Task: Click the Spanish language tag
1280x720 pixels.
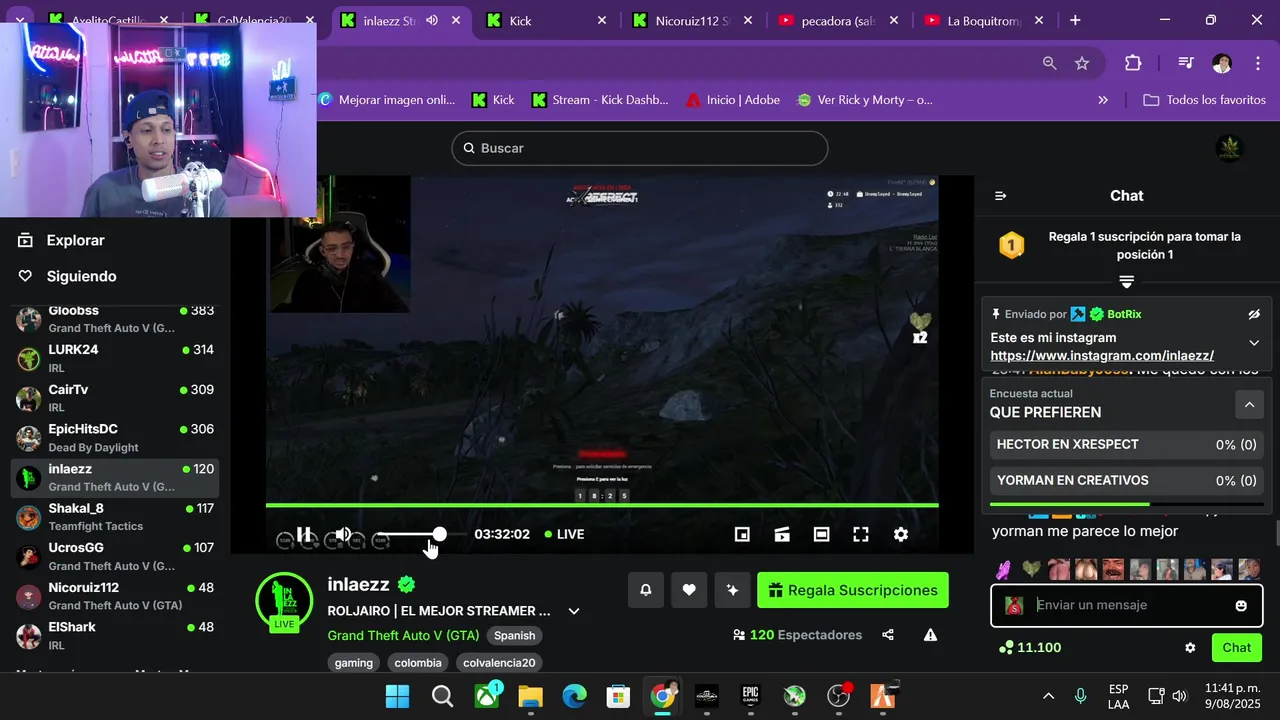Action: pyautogui.click(x=515, y=635)
